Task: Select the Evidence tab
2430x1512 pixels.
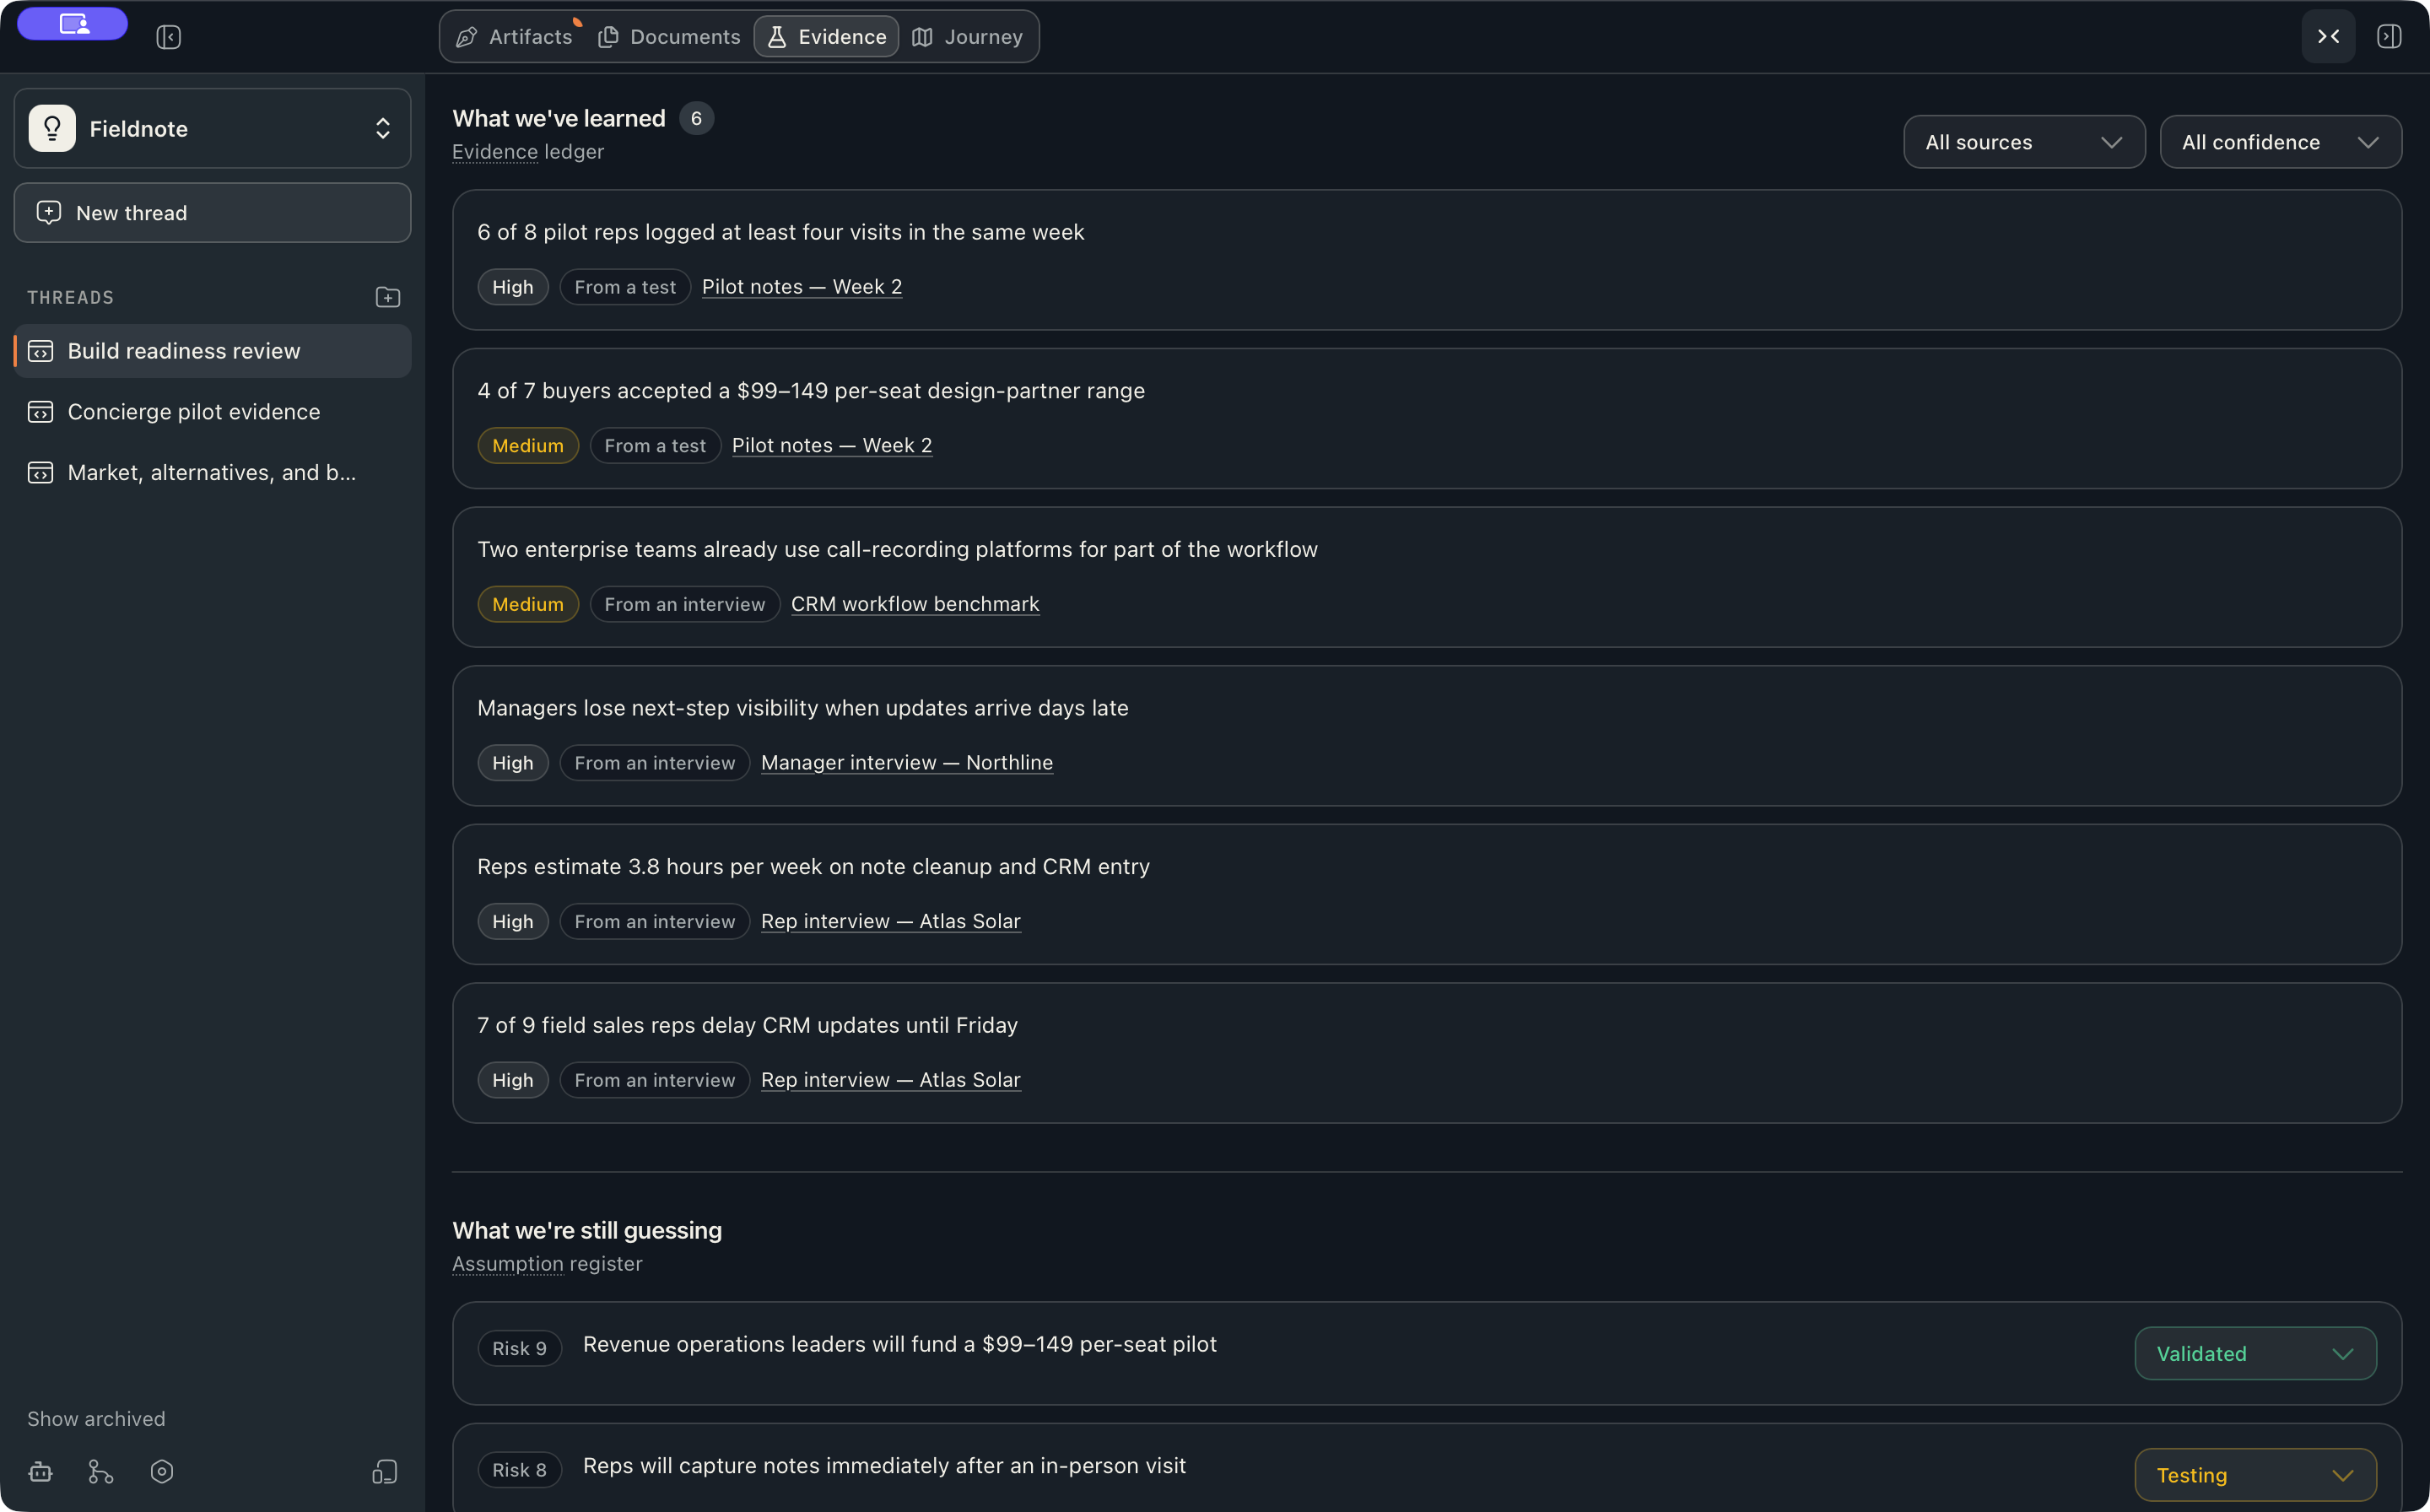Action: (x=826, y=37)
